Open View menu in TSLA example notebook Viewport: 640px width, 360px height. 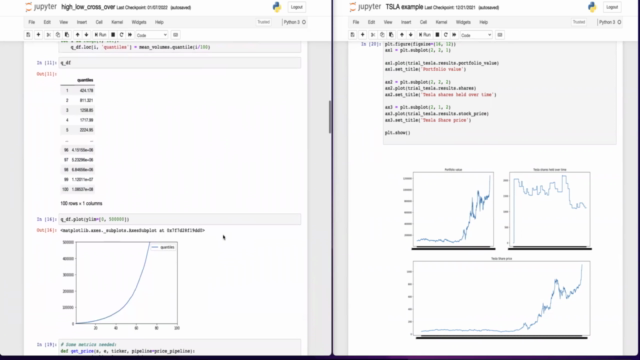point(388,22)
